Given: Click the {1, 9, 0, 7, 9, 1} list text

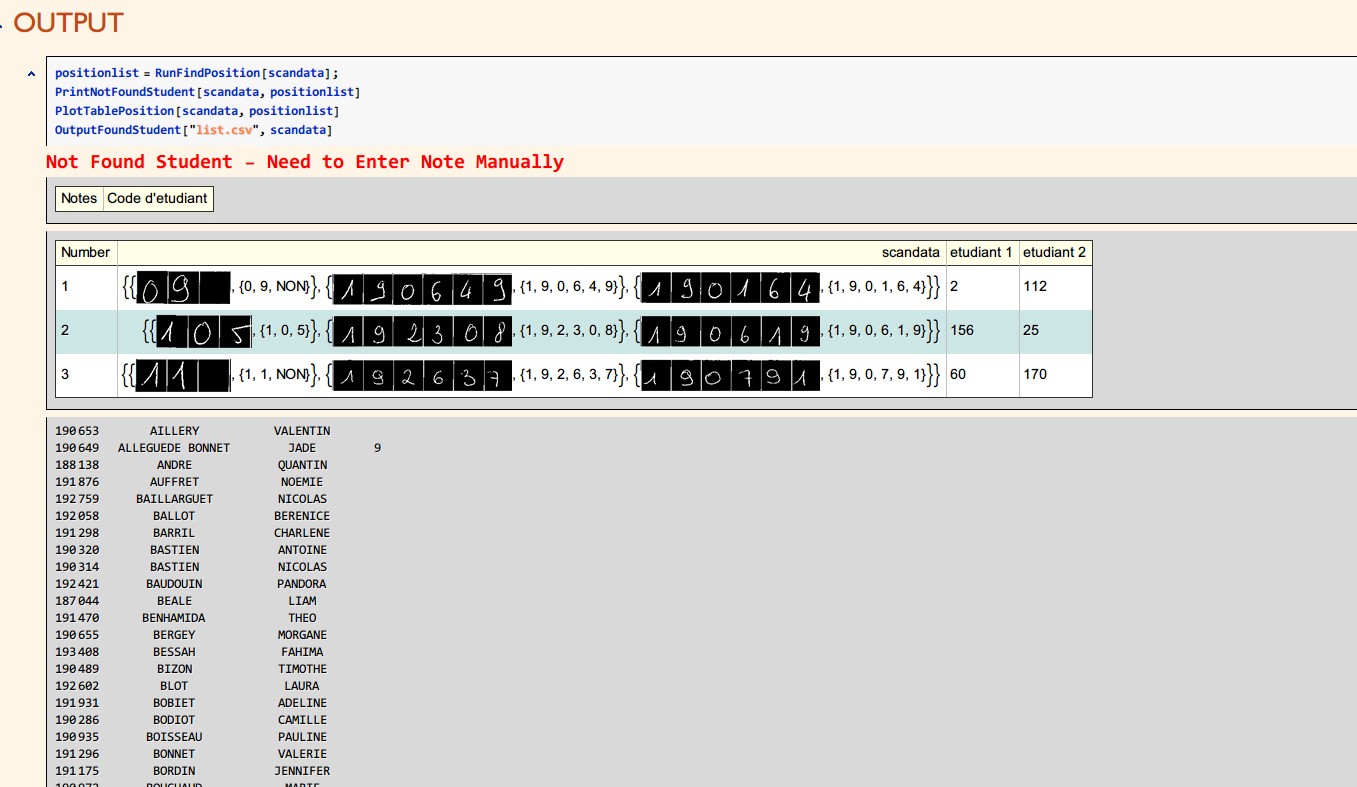Looking at the screenshot, I should coord(881,374).
